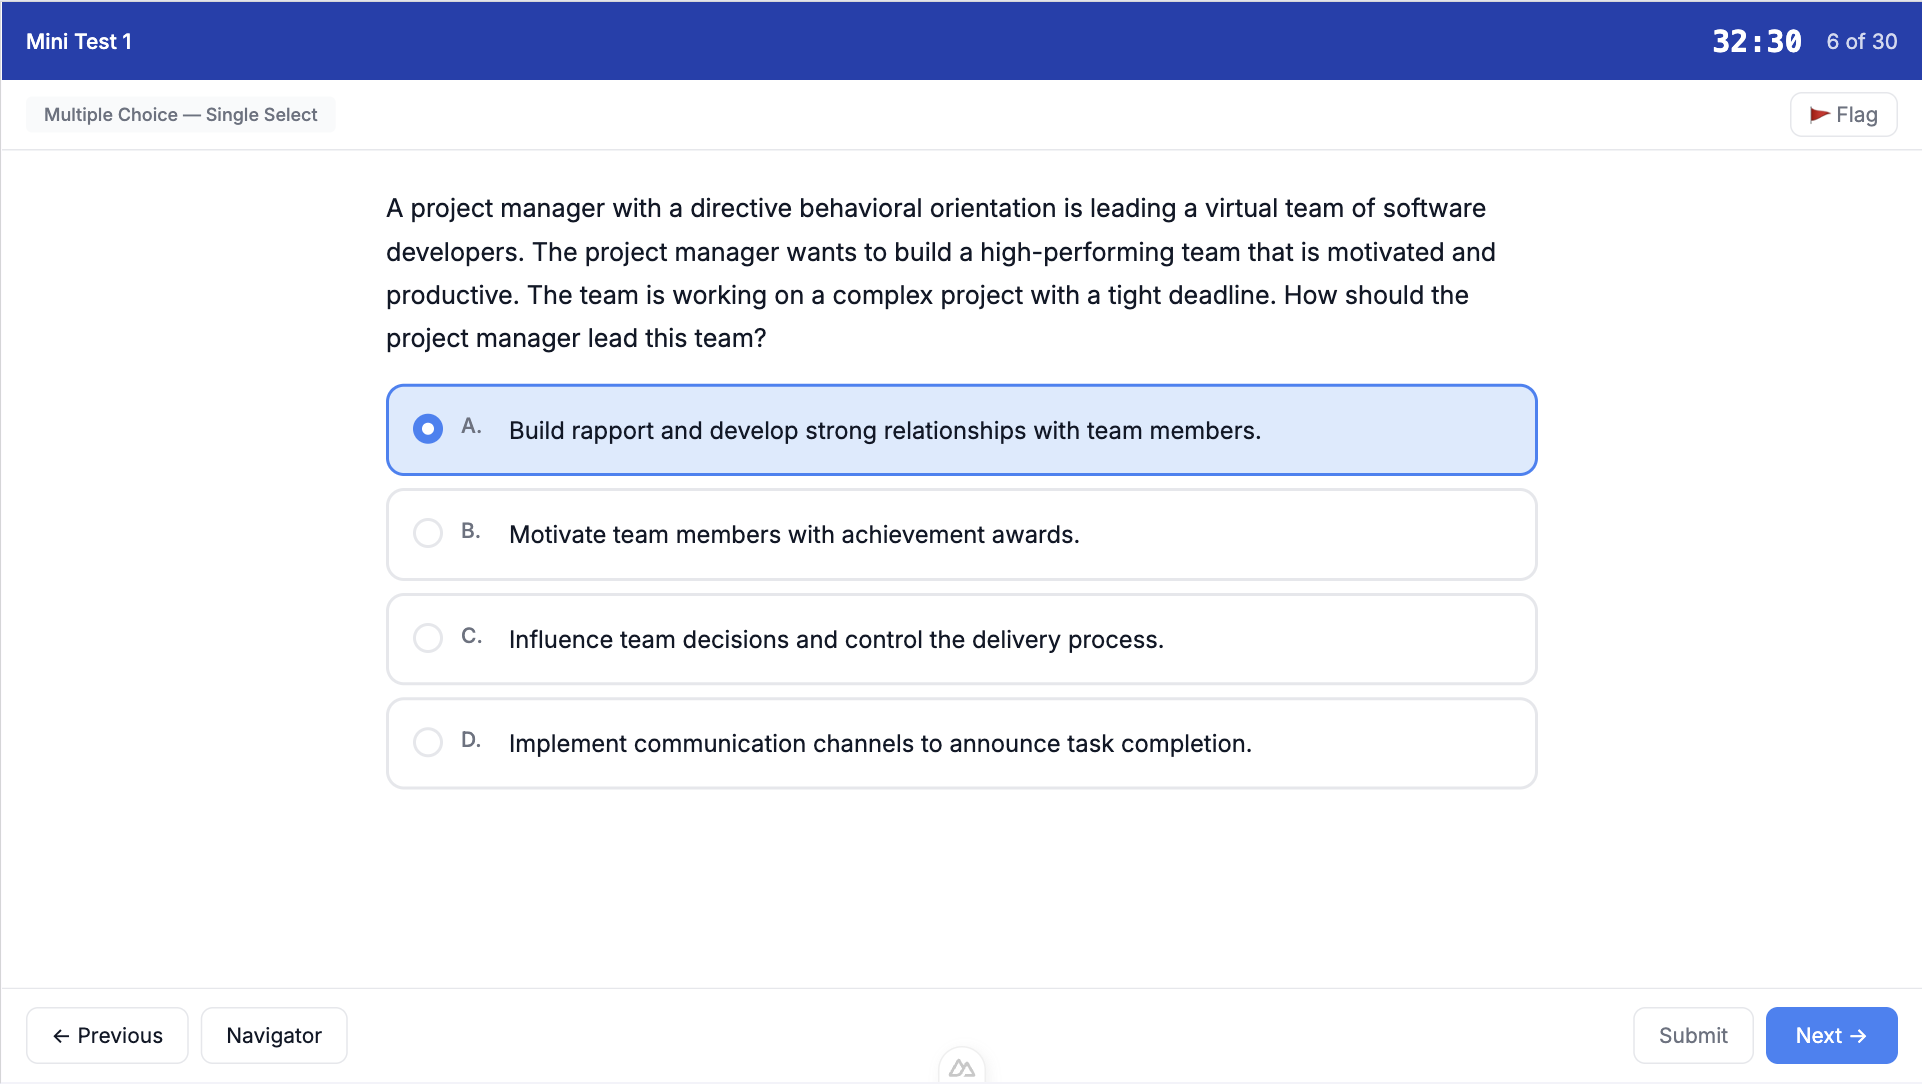This screenshot has width=1922, height=1084.
Task: Click the '6 of 30' progress indicator
Action: pyautogui.click(x=1861, y=41)
